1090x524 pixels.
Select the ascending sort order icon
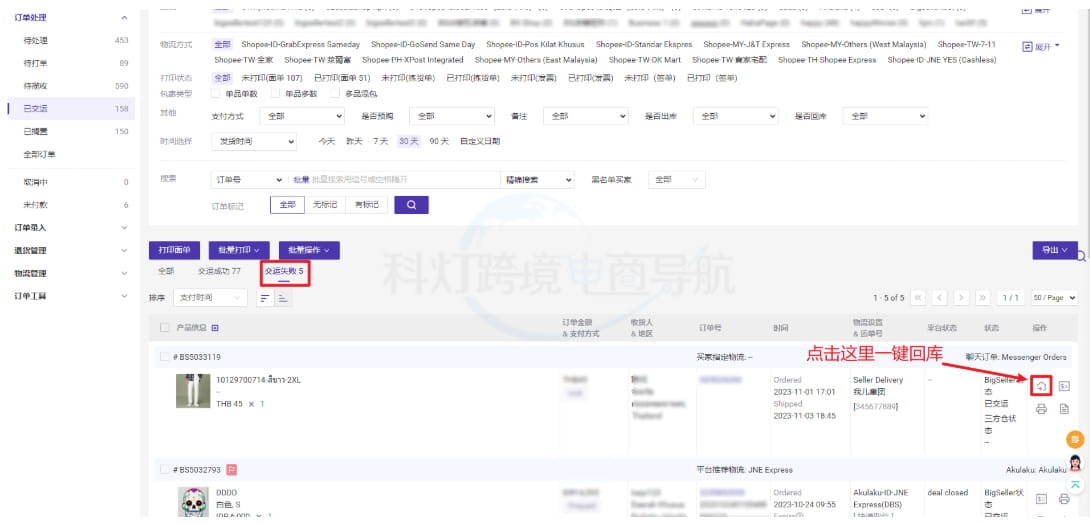(x=283, y=298)
